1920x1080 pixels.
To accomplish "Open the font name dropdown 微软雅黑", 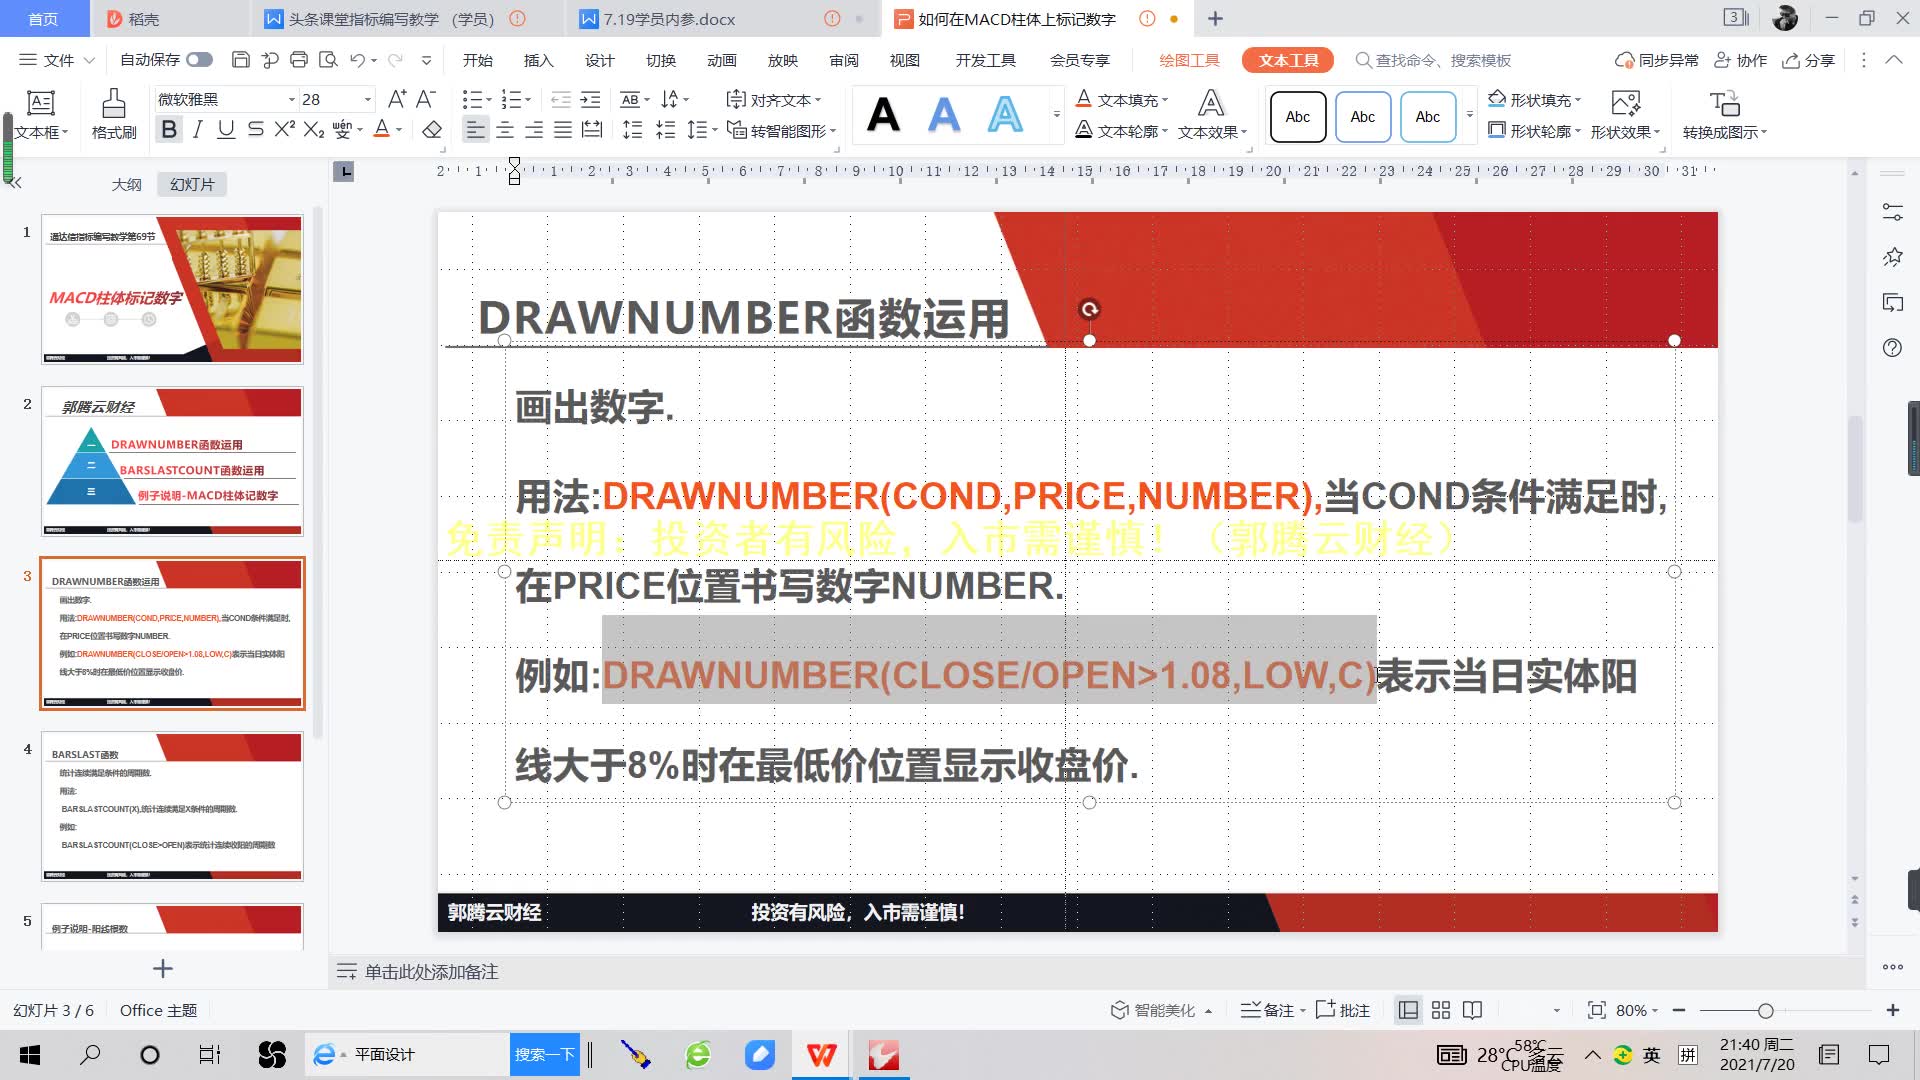I will pos(292,99).
